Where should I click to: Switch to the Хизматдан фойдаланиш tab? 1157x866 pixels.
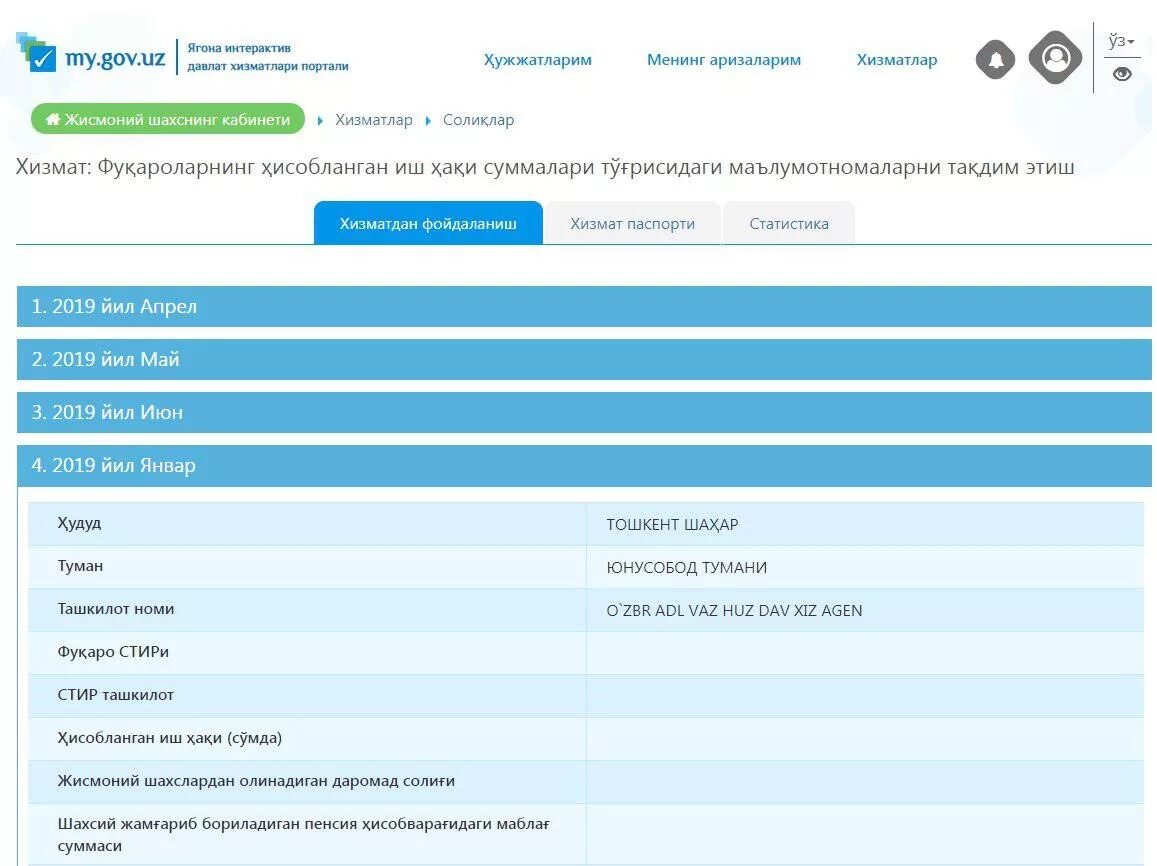click(x=428, y=224)
